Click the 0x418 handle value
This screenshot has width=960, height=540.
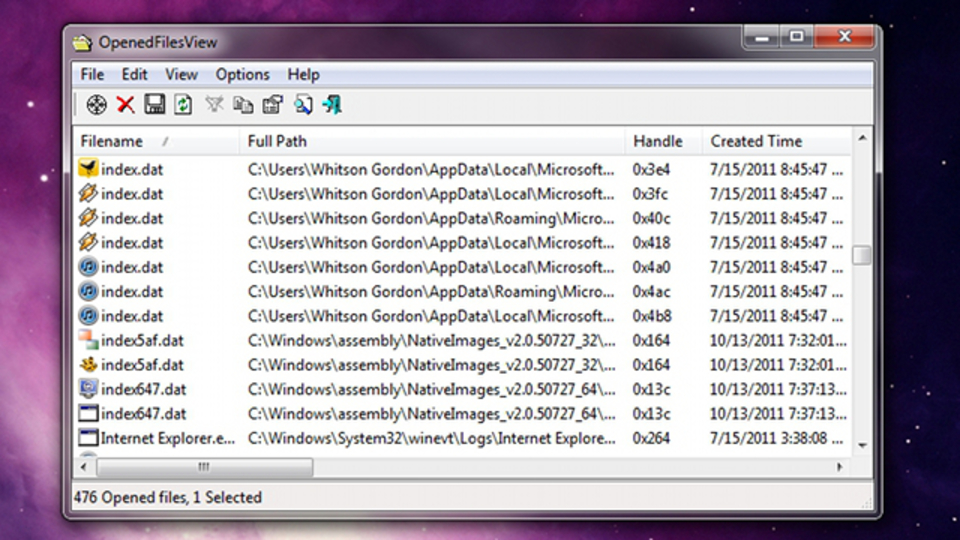tap(651, 243)
